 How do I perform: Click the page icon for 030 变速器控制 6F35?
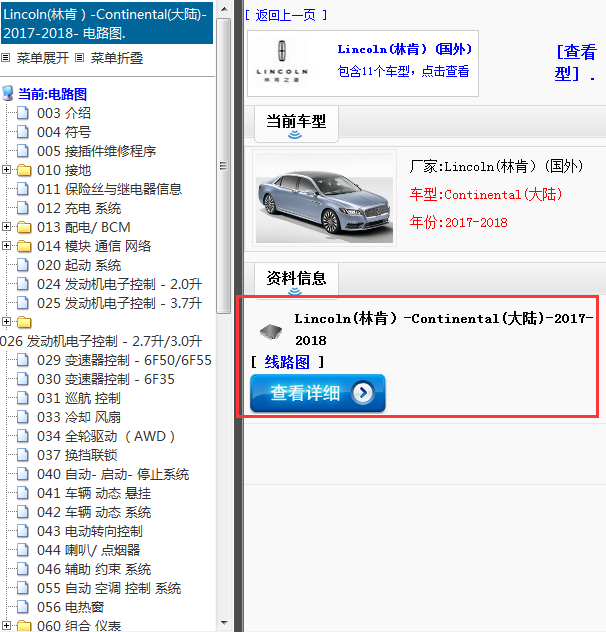click(x=23, y=379)
